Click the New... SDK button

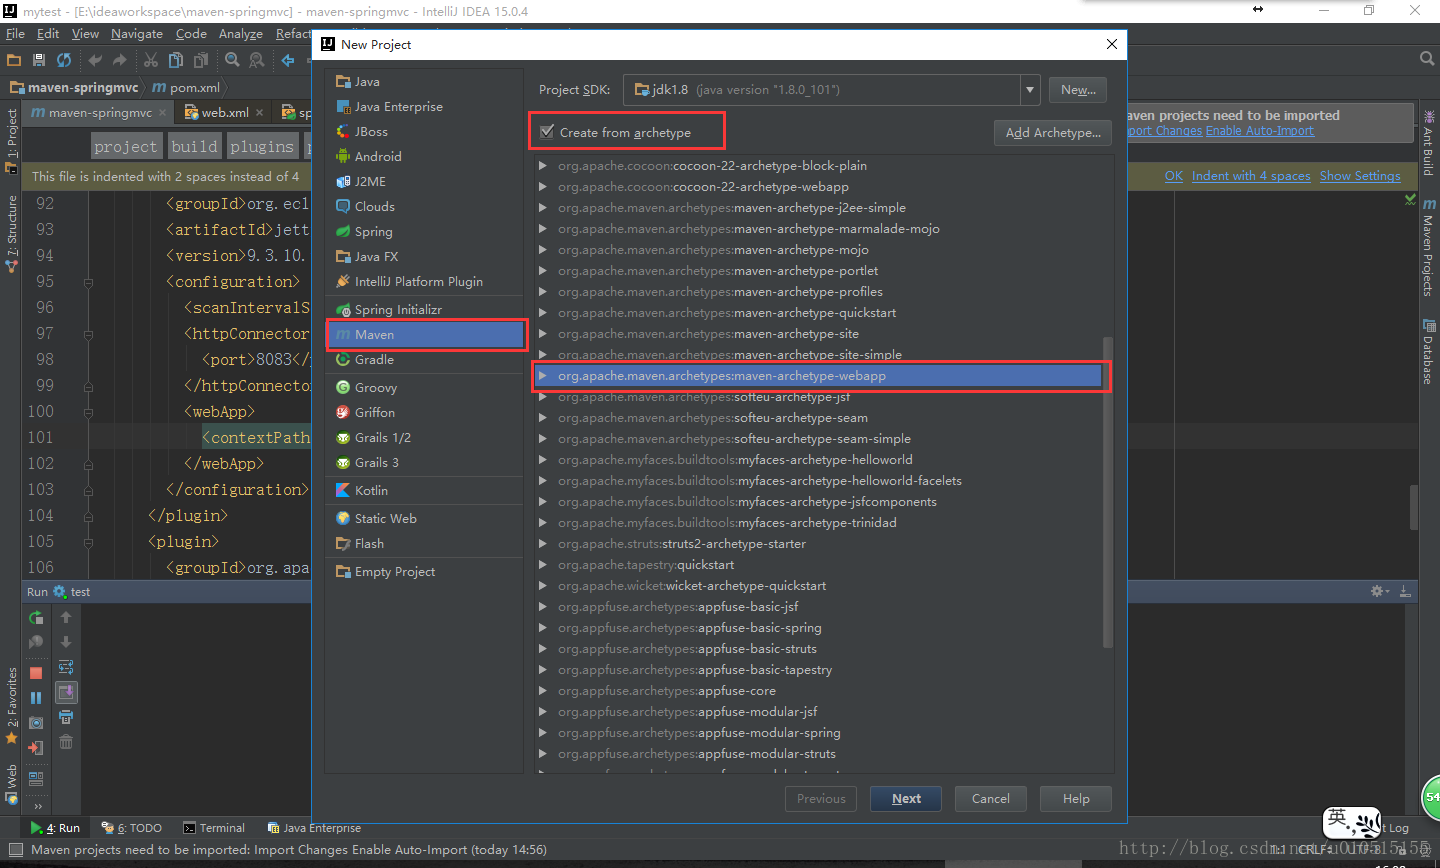point(1078,90)
